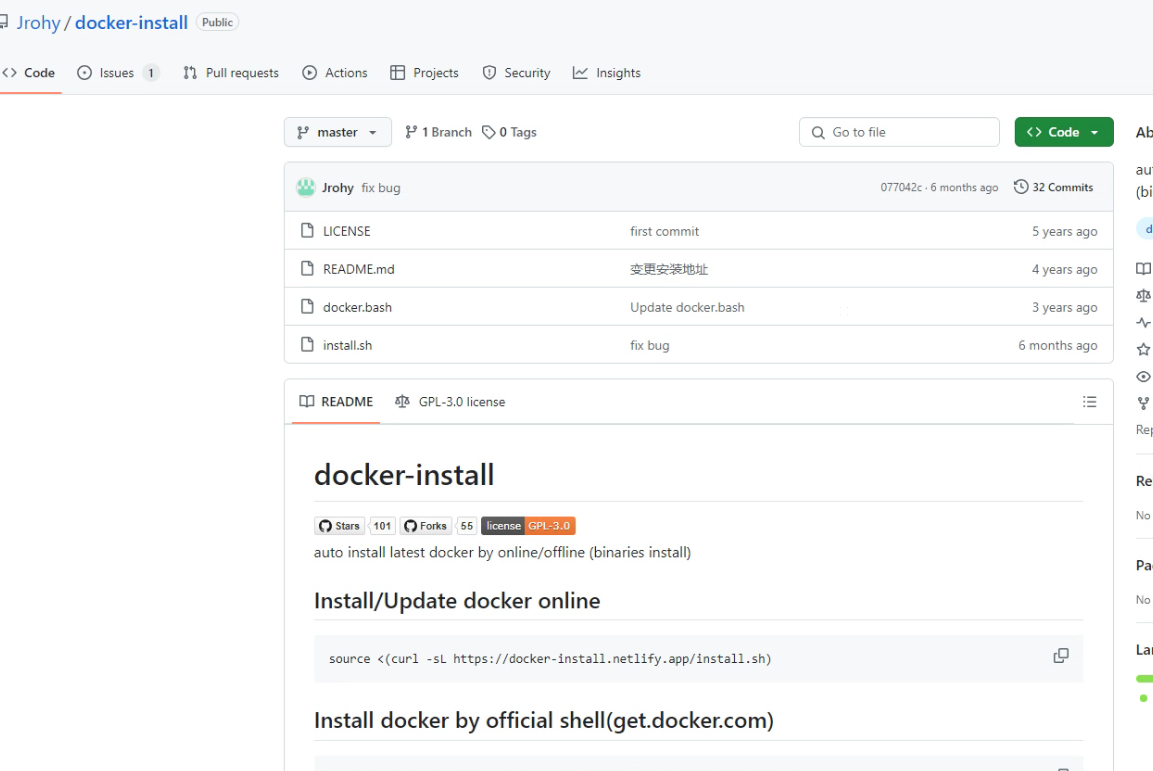
Task: Select the README tab
Action: tap(336, 402)
